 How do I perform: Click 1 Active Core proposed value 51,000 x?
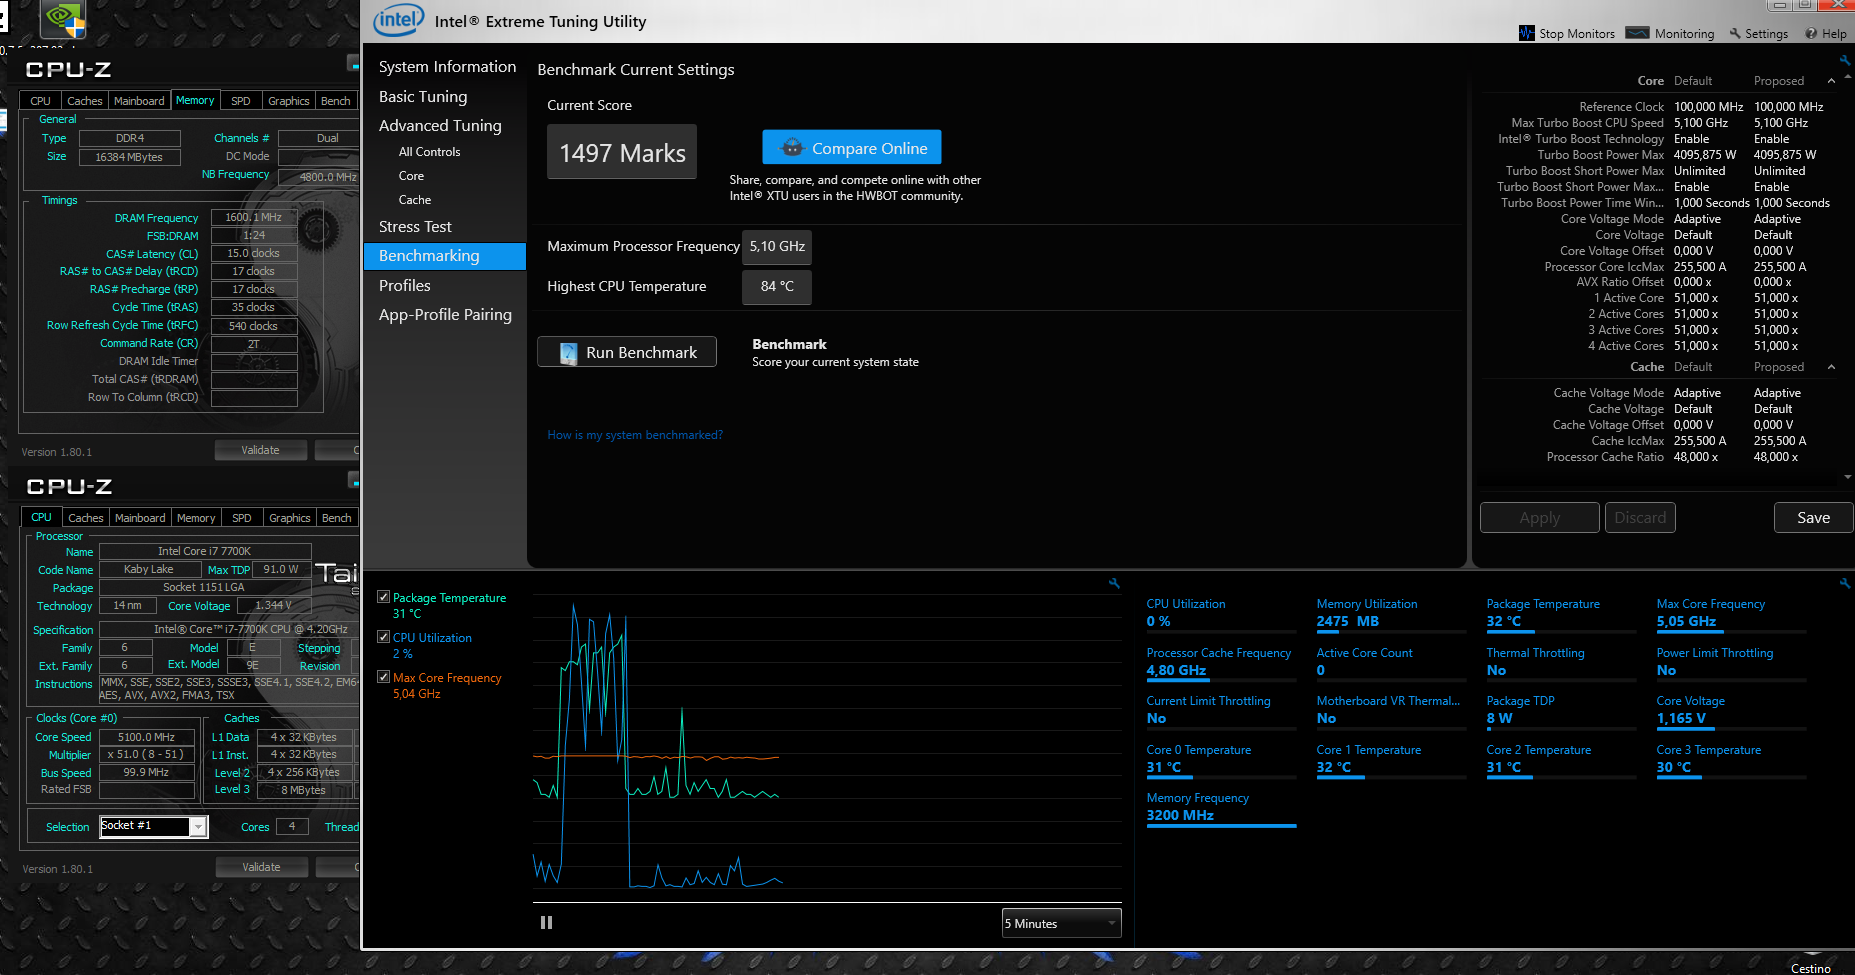[1775, 298]
